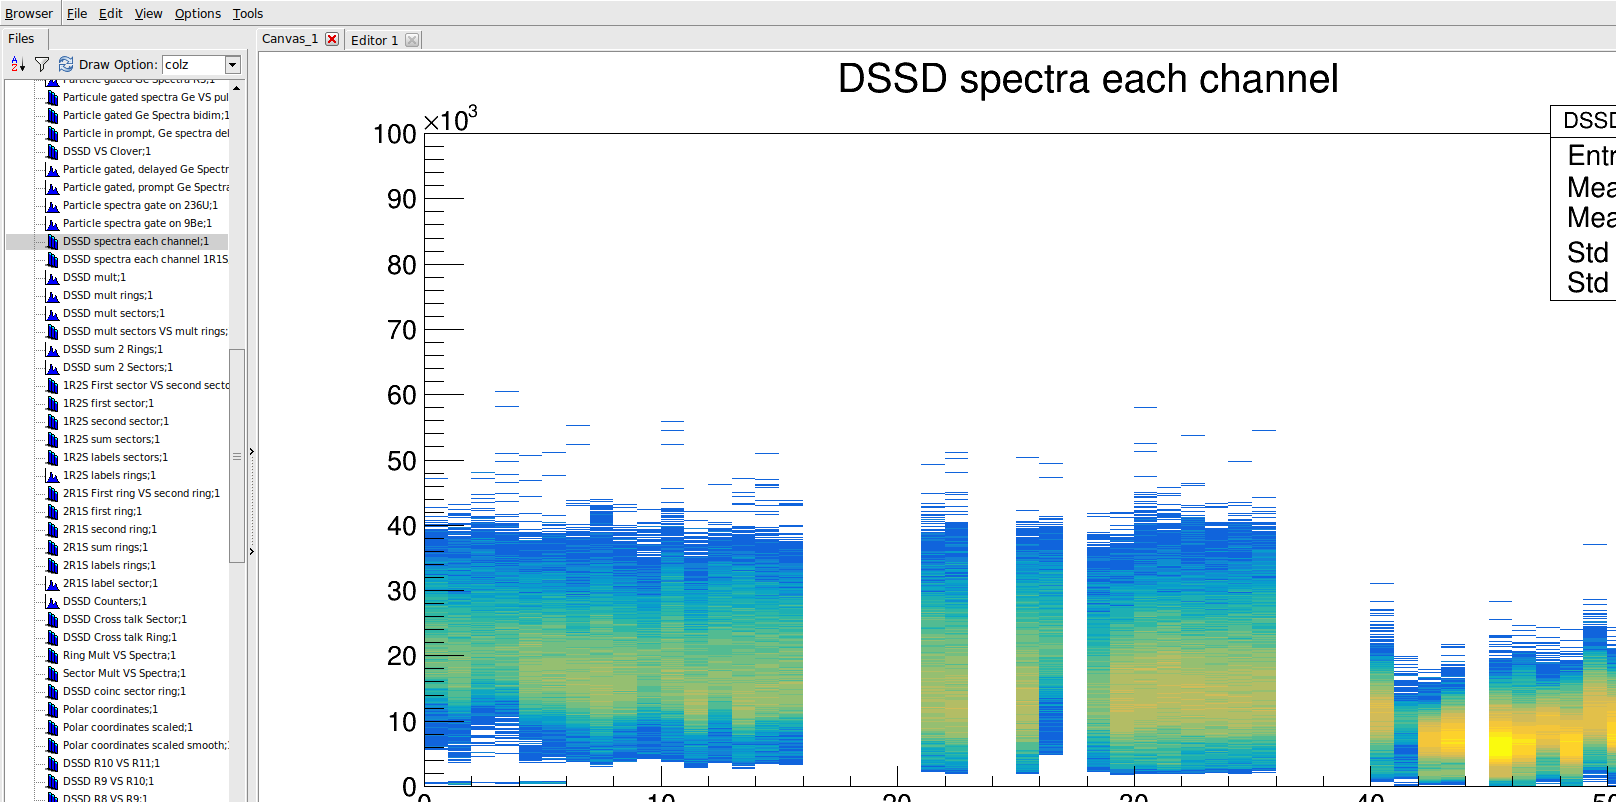
Task: Switch to the Editor 1 tab
Action: click(x=374, y=40)
